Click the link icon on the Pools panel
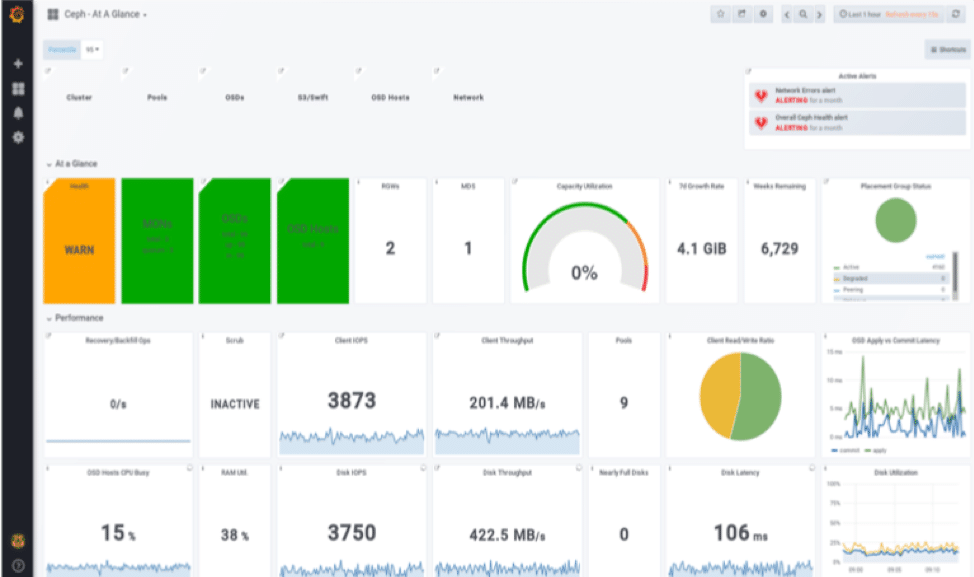974x577 pixels. point(125,71)
